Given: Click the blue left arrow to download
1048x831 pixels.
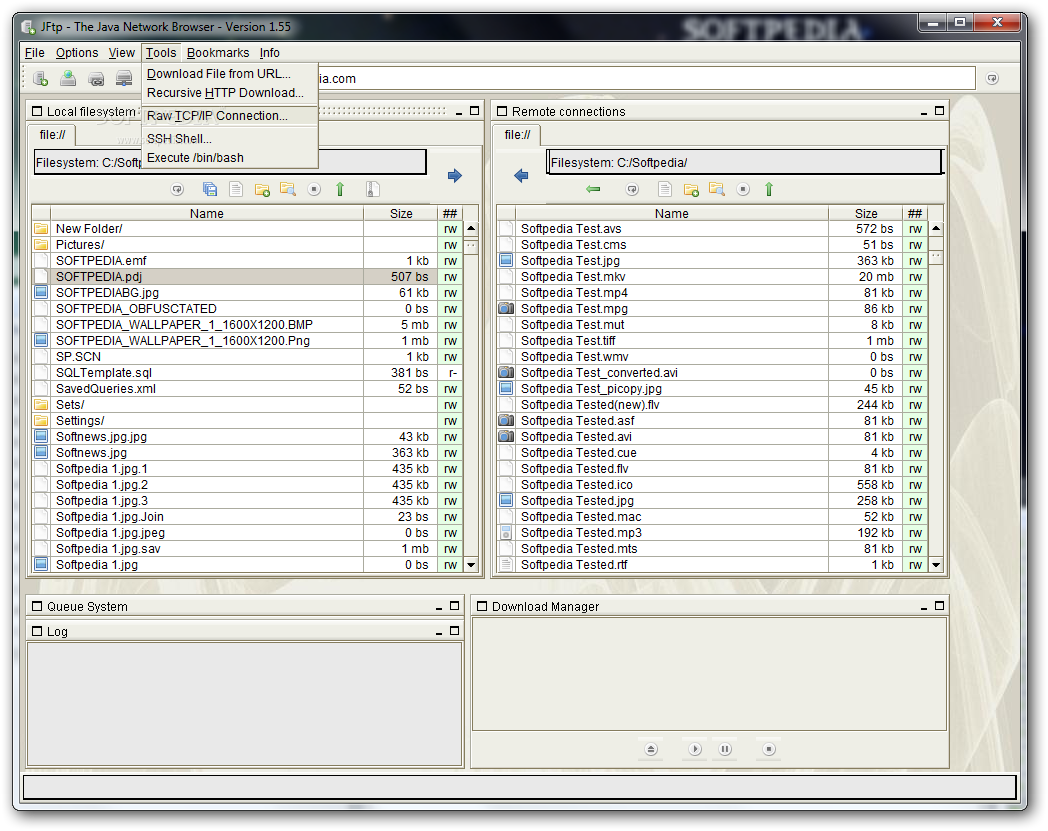Looking at the screenshot, I should click(x=521, y=176).
